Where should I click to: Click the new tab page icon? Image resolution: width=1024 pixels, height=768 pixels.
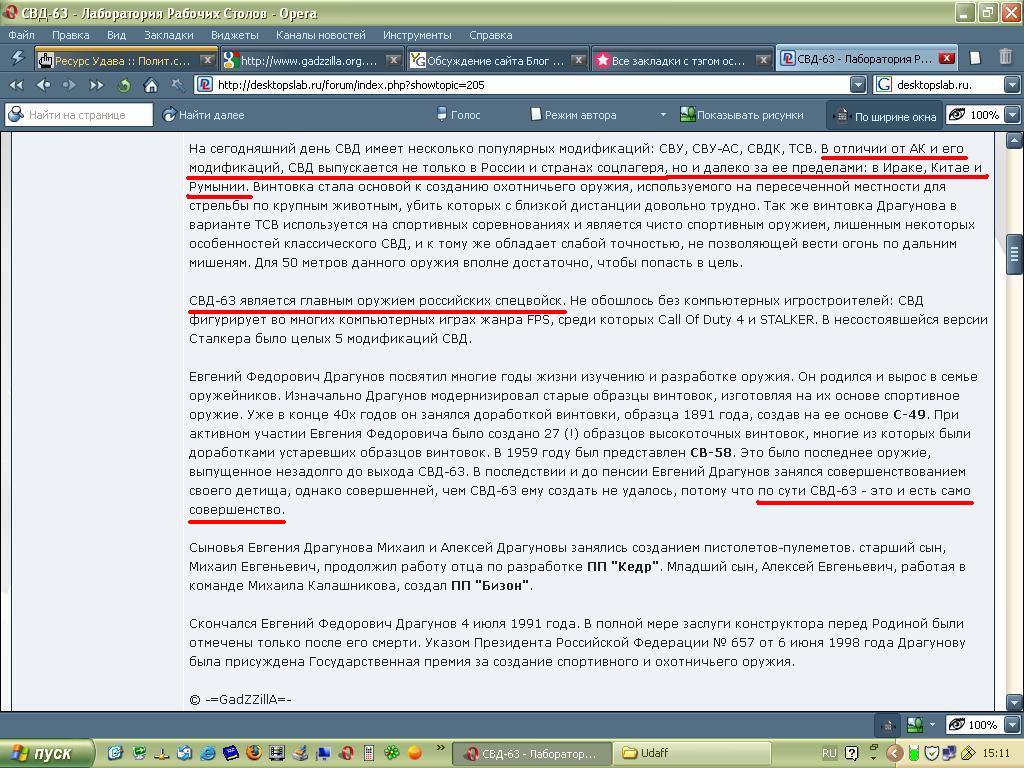[976, 58]
